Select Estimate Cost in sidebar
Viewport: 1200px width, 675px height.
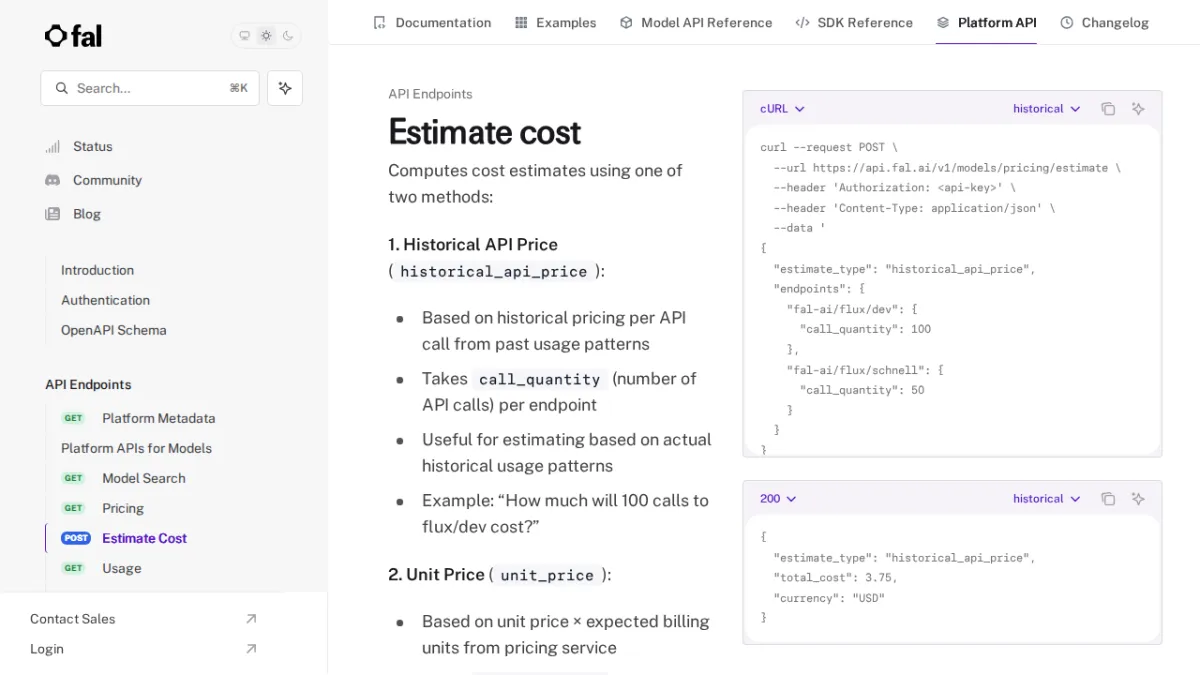pos(144,538)
